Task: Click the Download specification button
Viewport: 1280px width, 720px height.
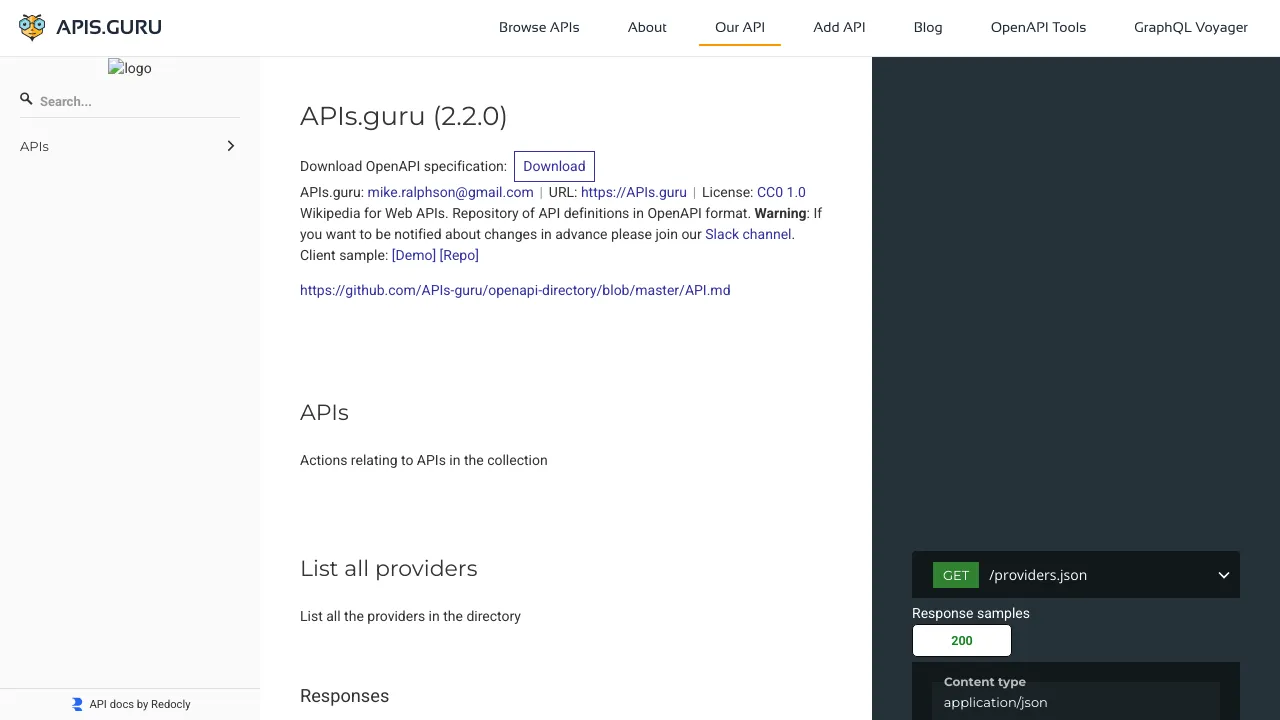Action: pyautogui.click(x=554, y=166)
